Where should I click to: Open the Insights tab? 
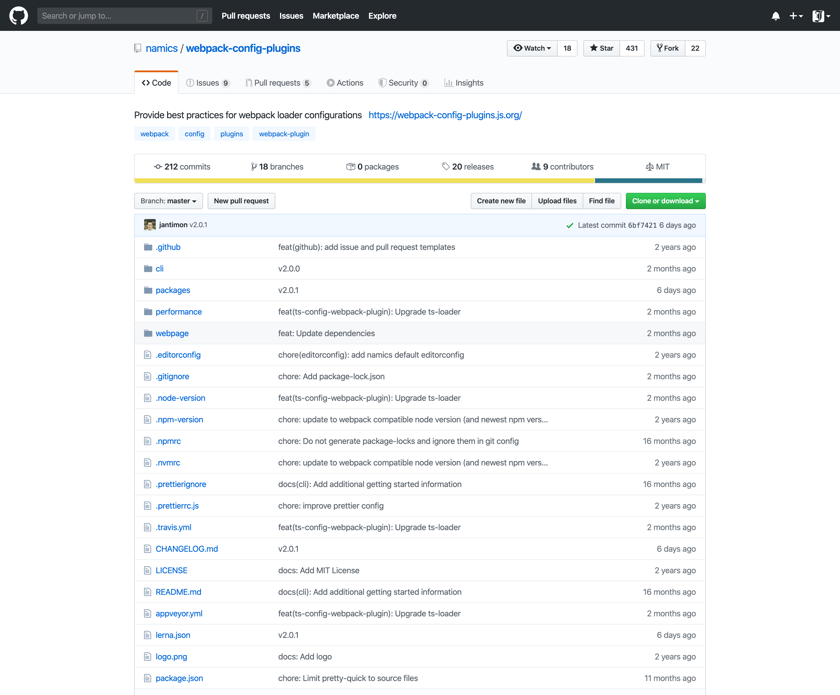(x=464, y=83)
